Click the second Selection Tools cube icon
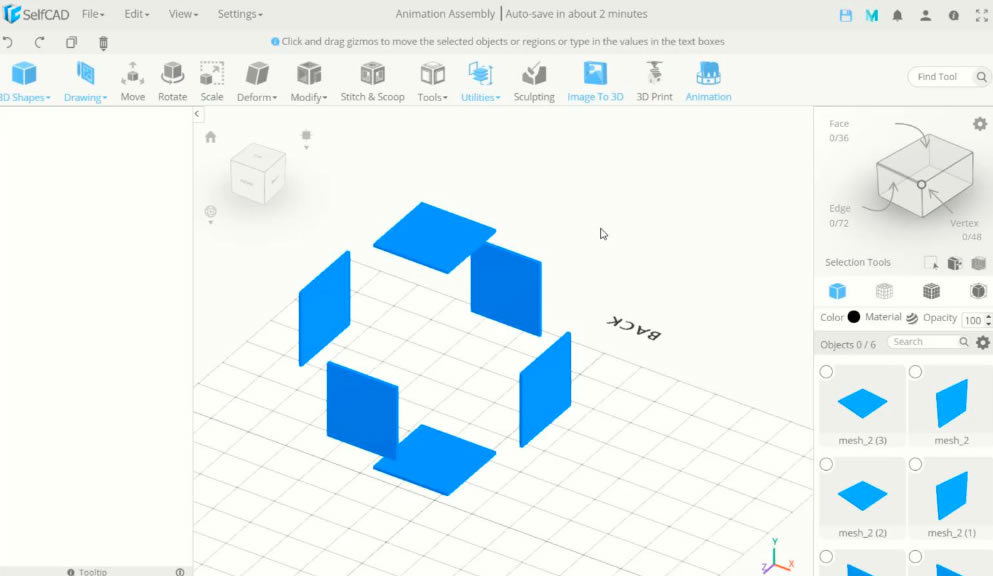Image resolution: width=993 pixels, height=576 pixels. (954, 263)
